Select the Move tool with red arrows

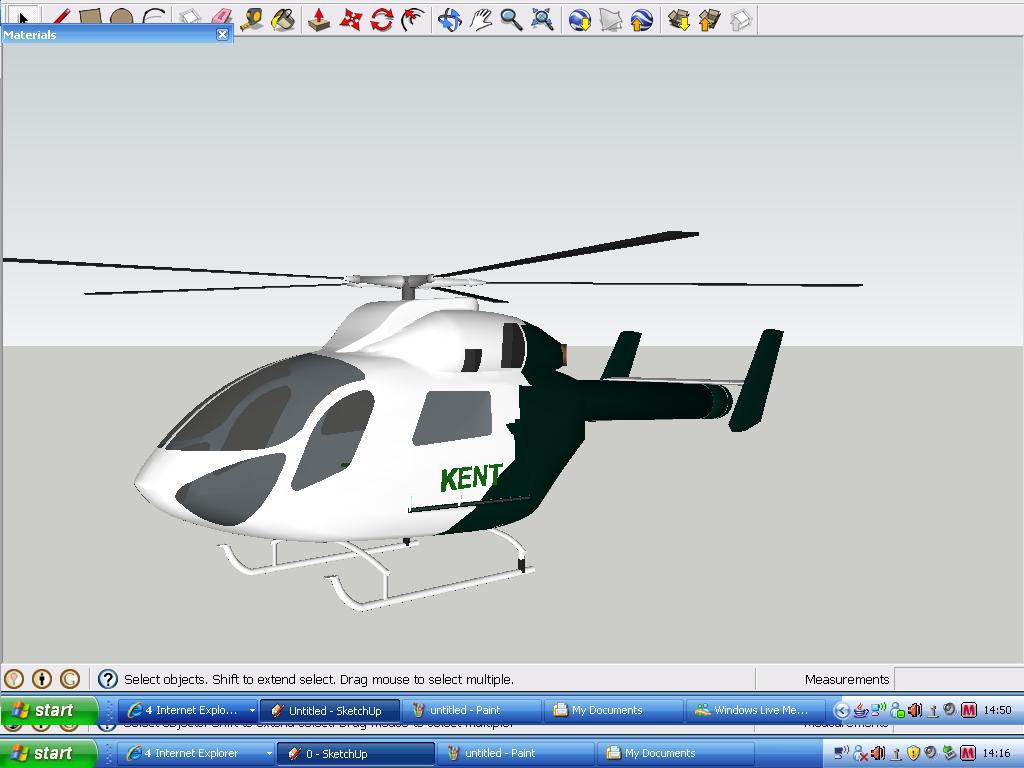tap(351, 20)
